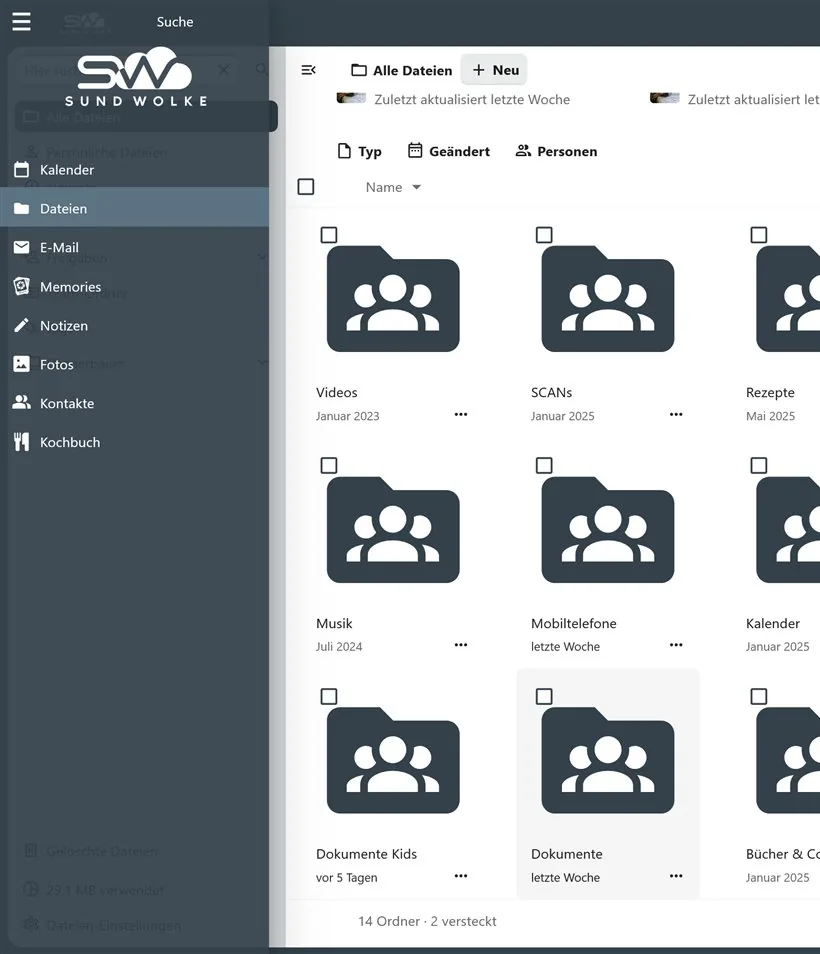Select Dateien in the app menu
Screen dimensions: 820x954
[134, 209]
